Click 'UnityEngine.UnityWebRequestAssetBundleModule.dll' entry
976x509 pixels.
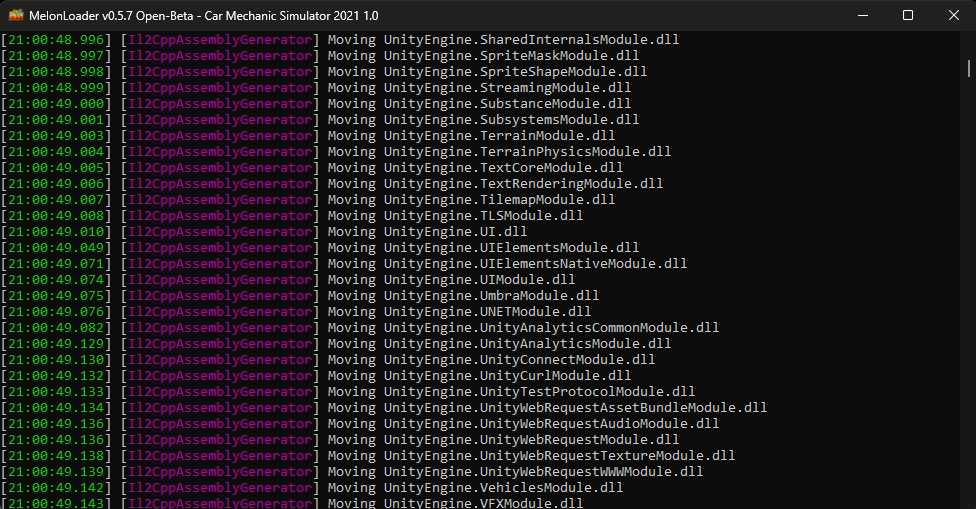(575, 408)
